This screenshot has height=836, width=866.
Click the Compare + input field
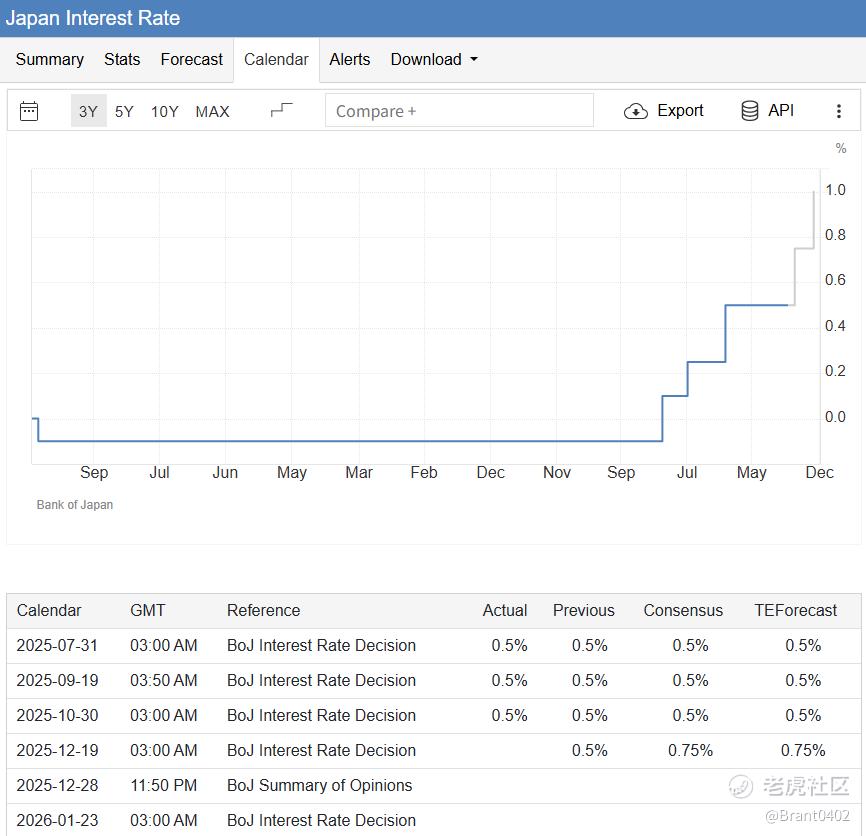(x=459, y=111)
